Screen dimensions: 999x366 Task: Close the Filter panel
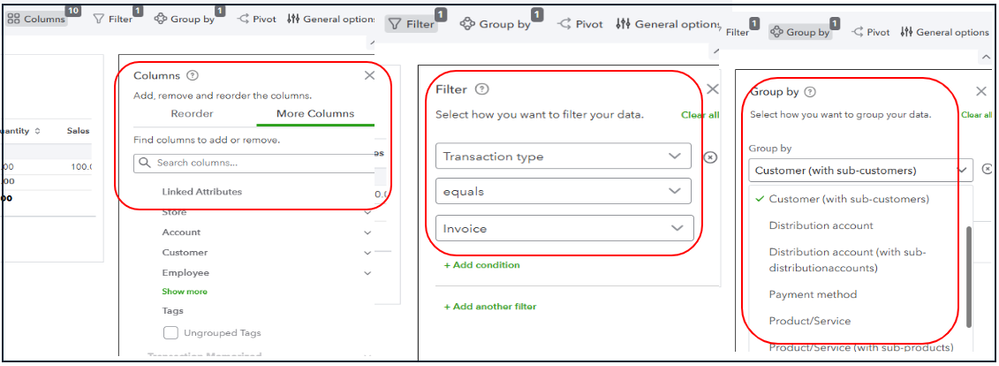click(712, 89)
